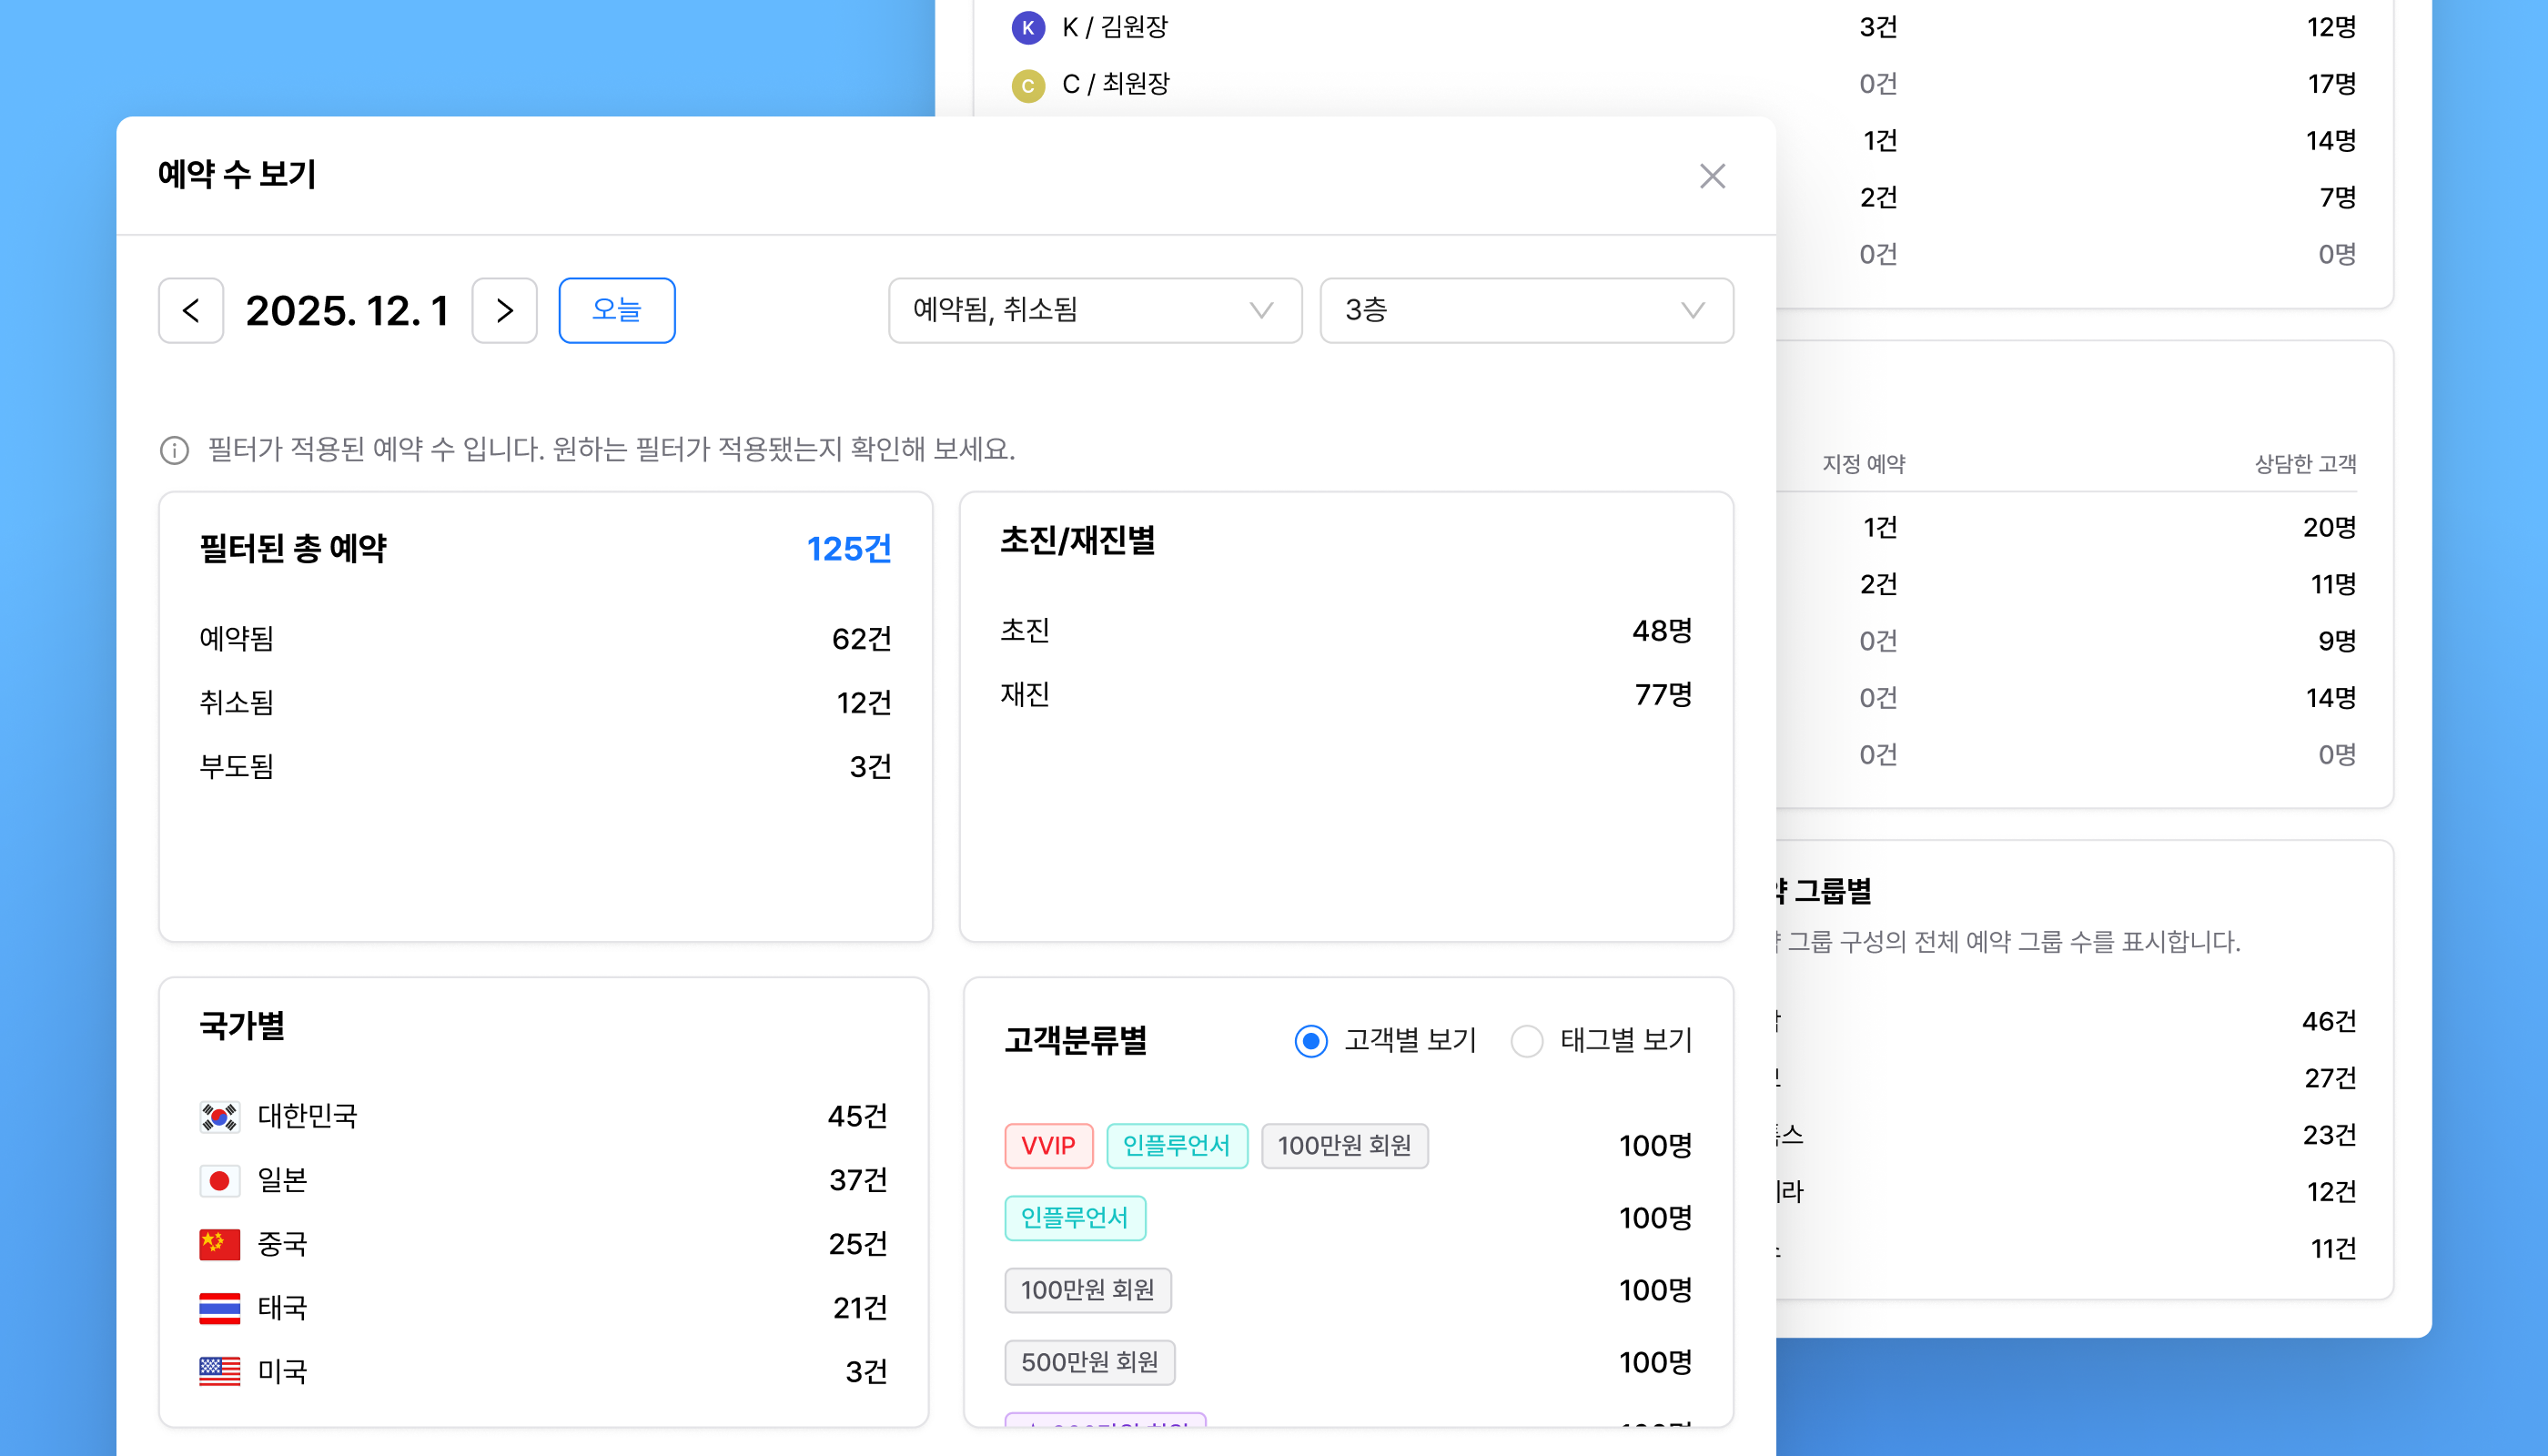Click the China flag icon

coord(219,1244)
